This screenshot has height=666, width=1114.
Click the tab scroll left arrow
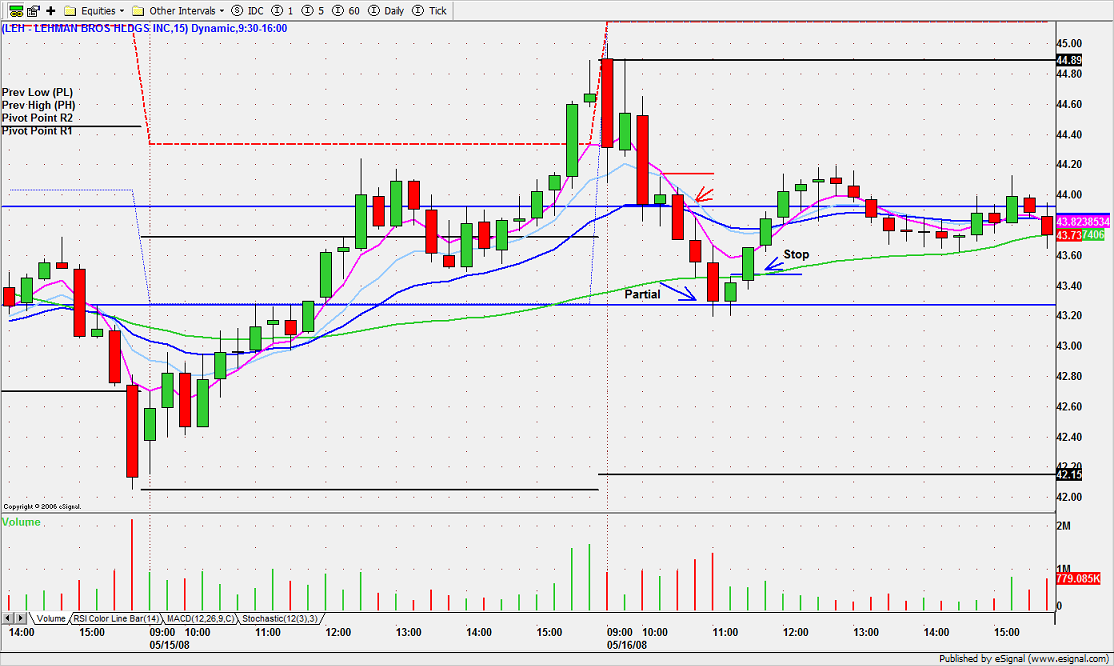8,618
